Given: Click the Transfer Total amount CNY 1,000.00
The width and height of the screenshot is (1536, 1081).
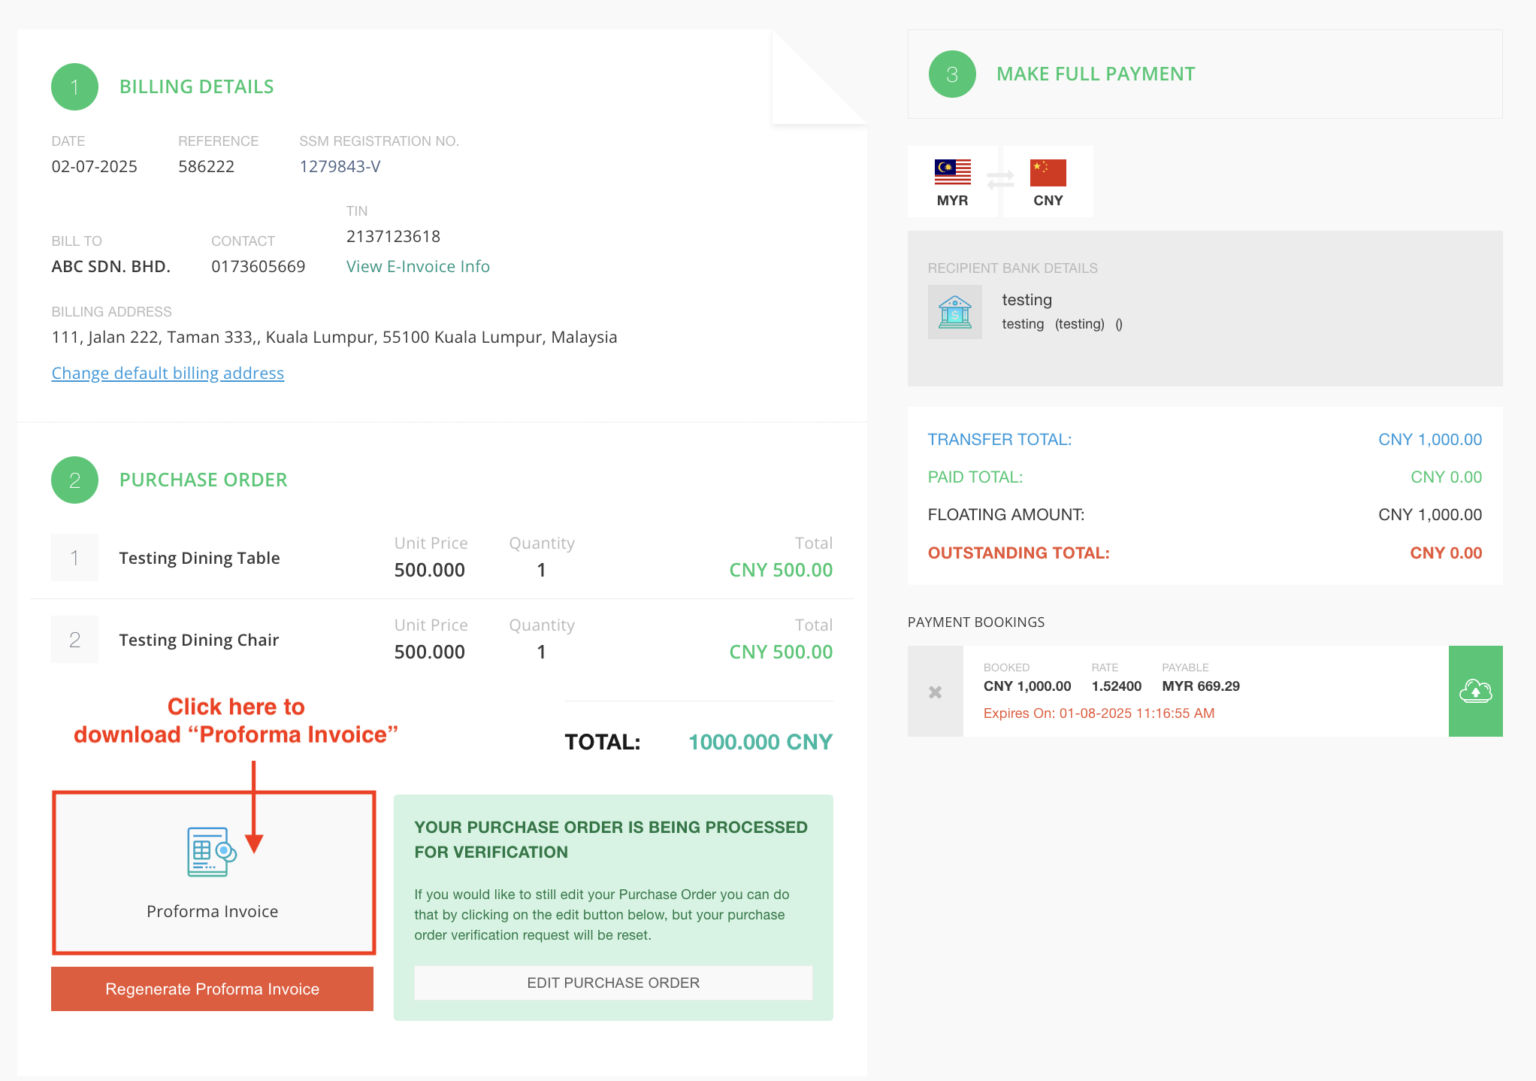Looking at the screenshot, I should click(1430, 439).
